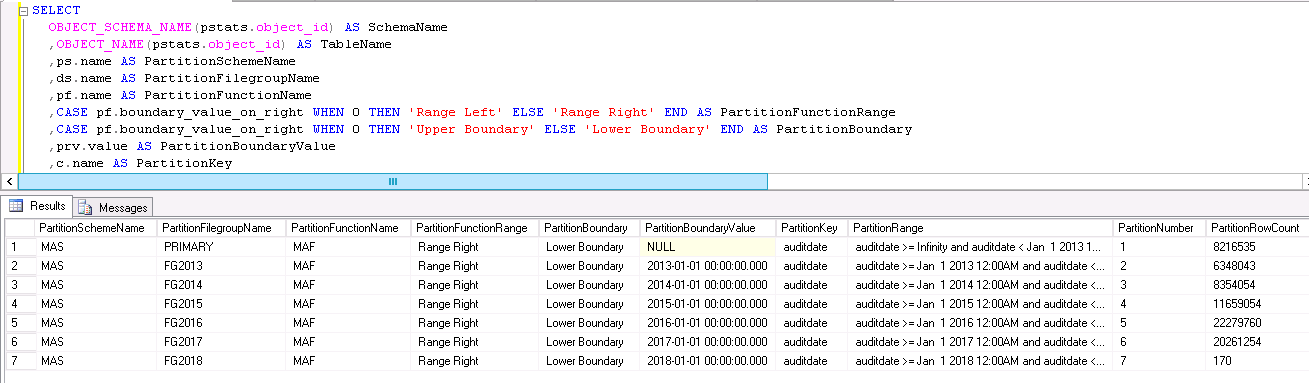Select the PartitionFunctionRange column header
The height and width of the screenshot is (383, 1309).
[476, 228]
